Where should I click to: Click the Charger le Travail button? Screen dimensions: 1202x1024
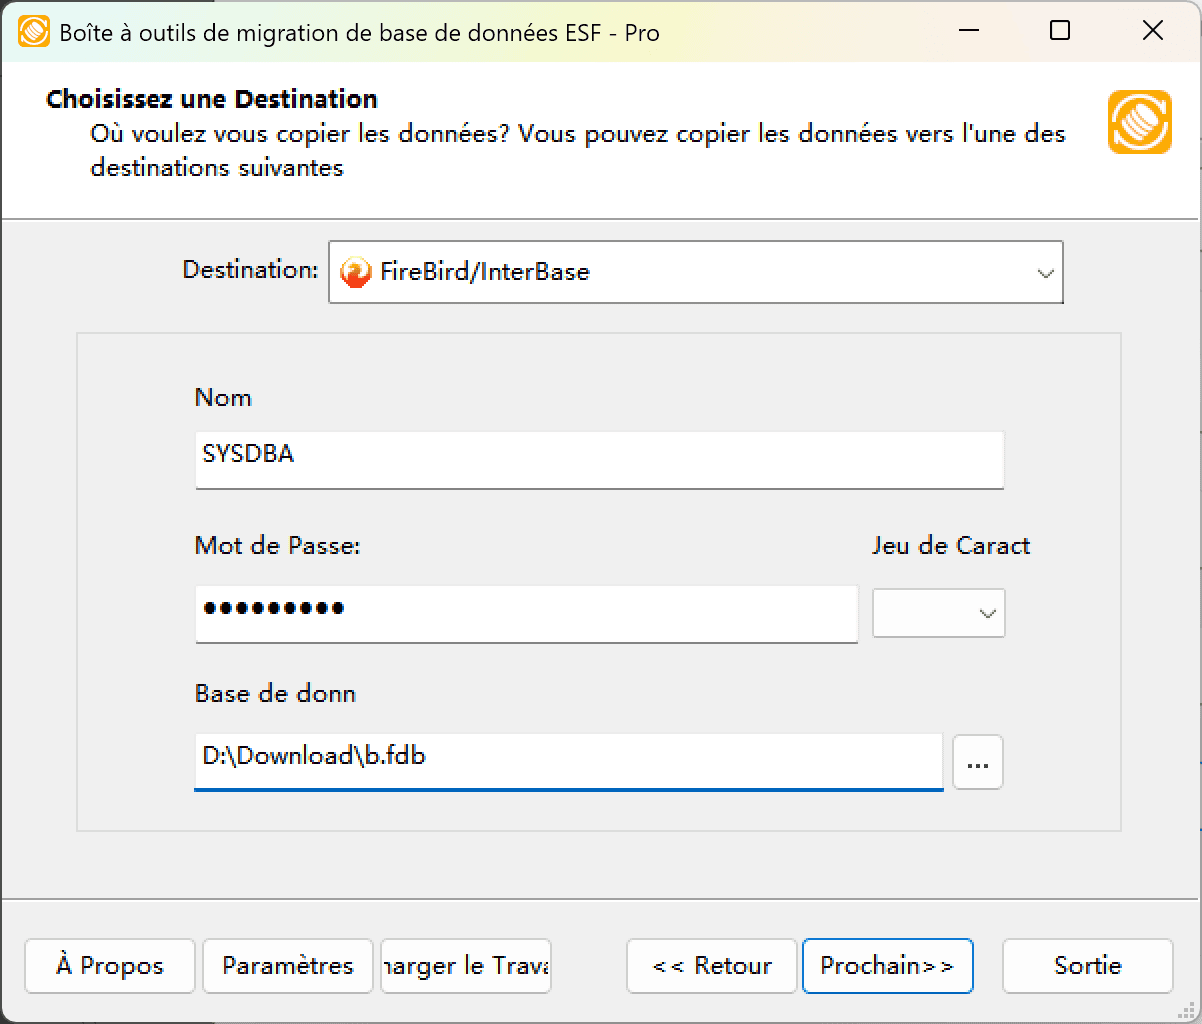[465, 966]
